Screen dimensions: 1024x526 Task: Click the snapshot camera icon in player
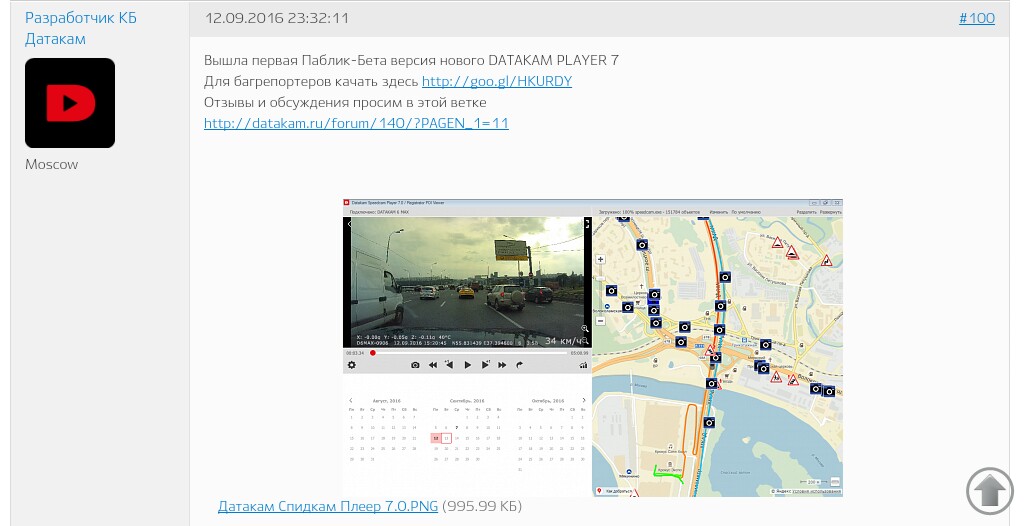416,365
